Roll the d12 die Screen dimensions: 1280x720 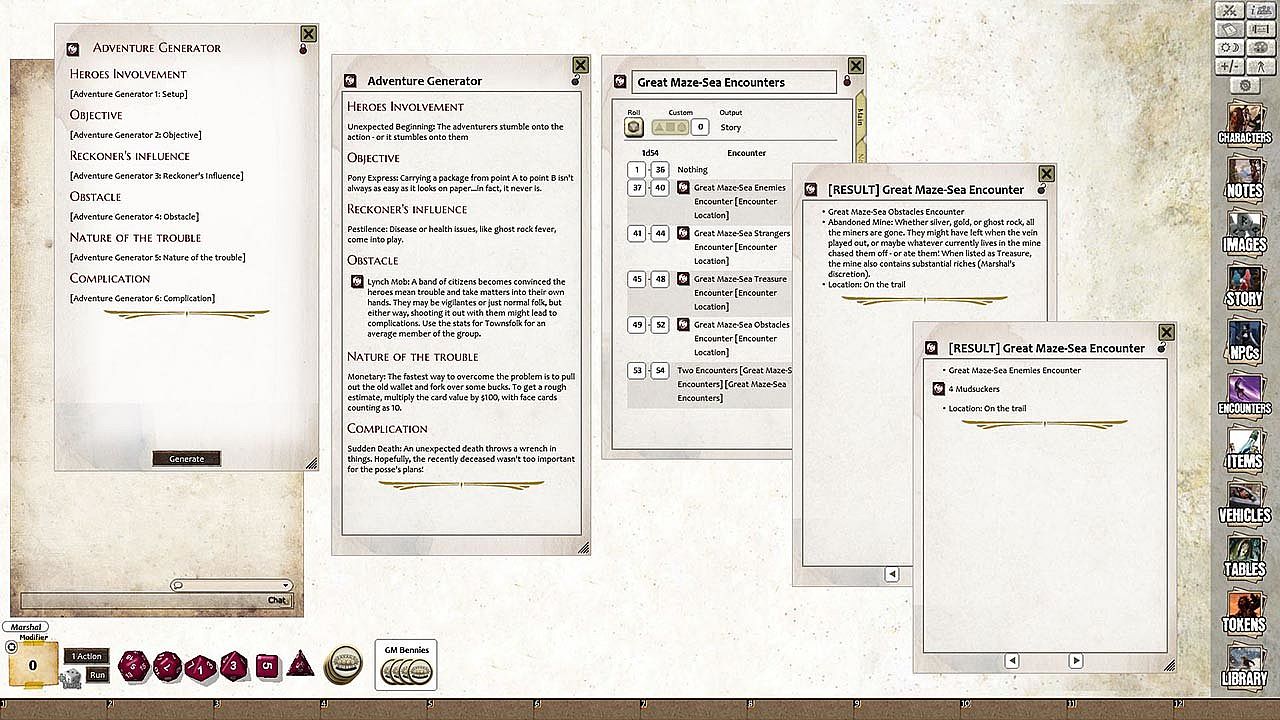click(167, 666)
